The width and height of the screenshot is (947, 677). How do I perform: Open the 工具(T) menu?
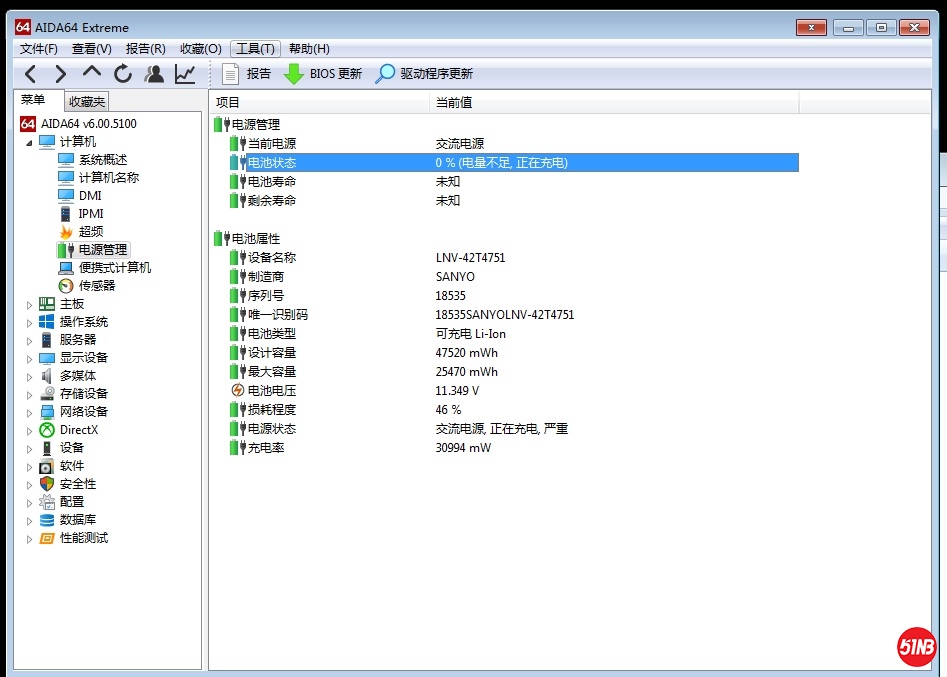255,48
